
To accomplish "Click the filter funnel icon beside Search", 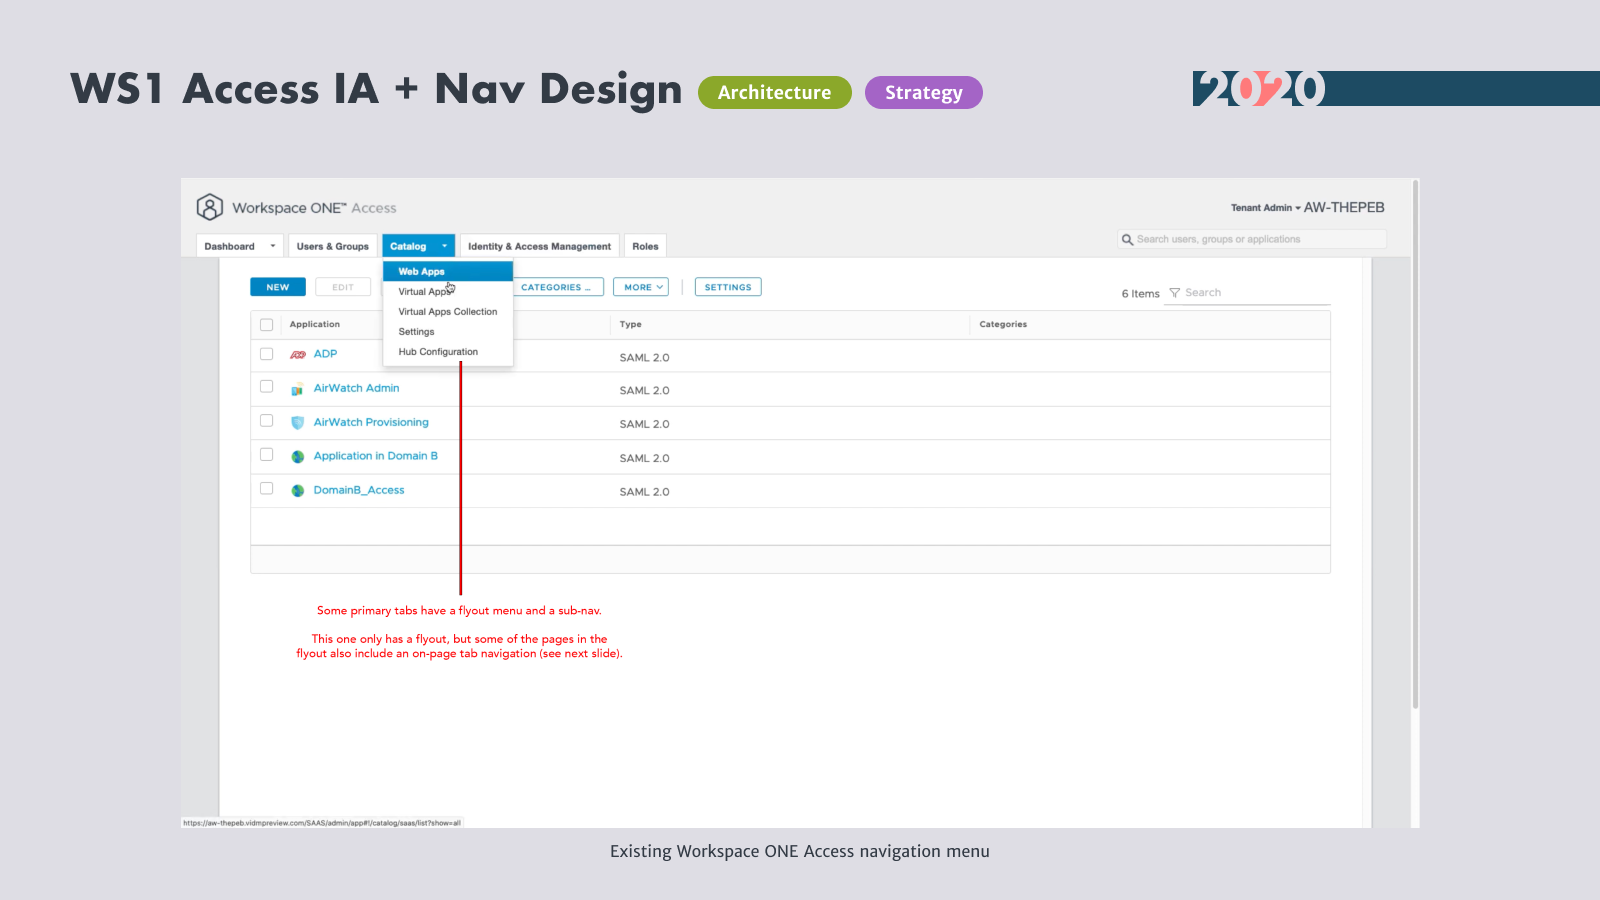I will tap(1175, 293).
